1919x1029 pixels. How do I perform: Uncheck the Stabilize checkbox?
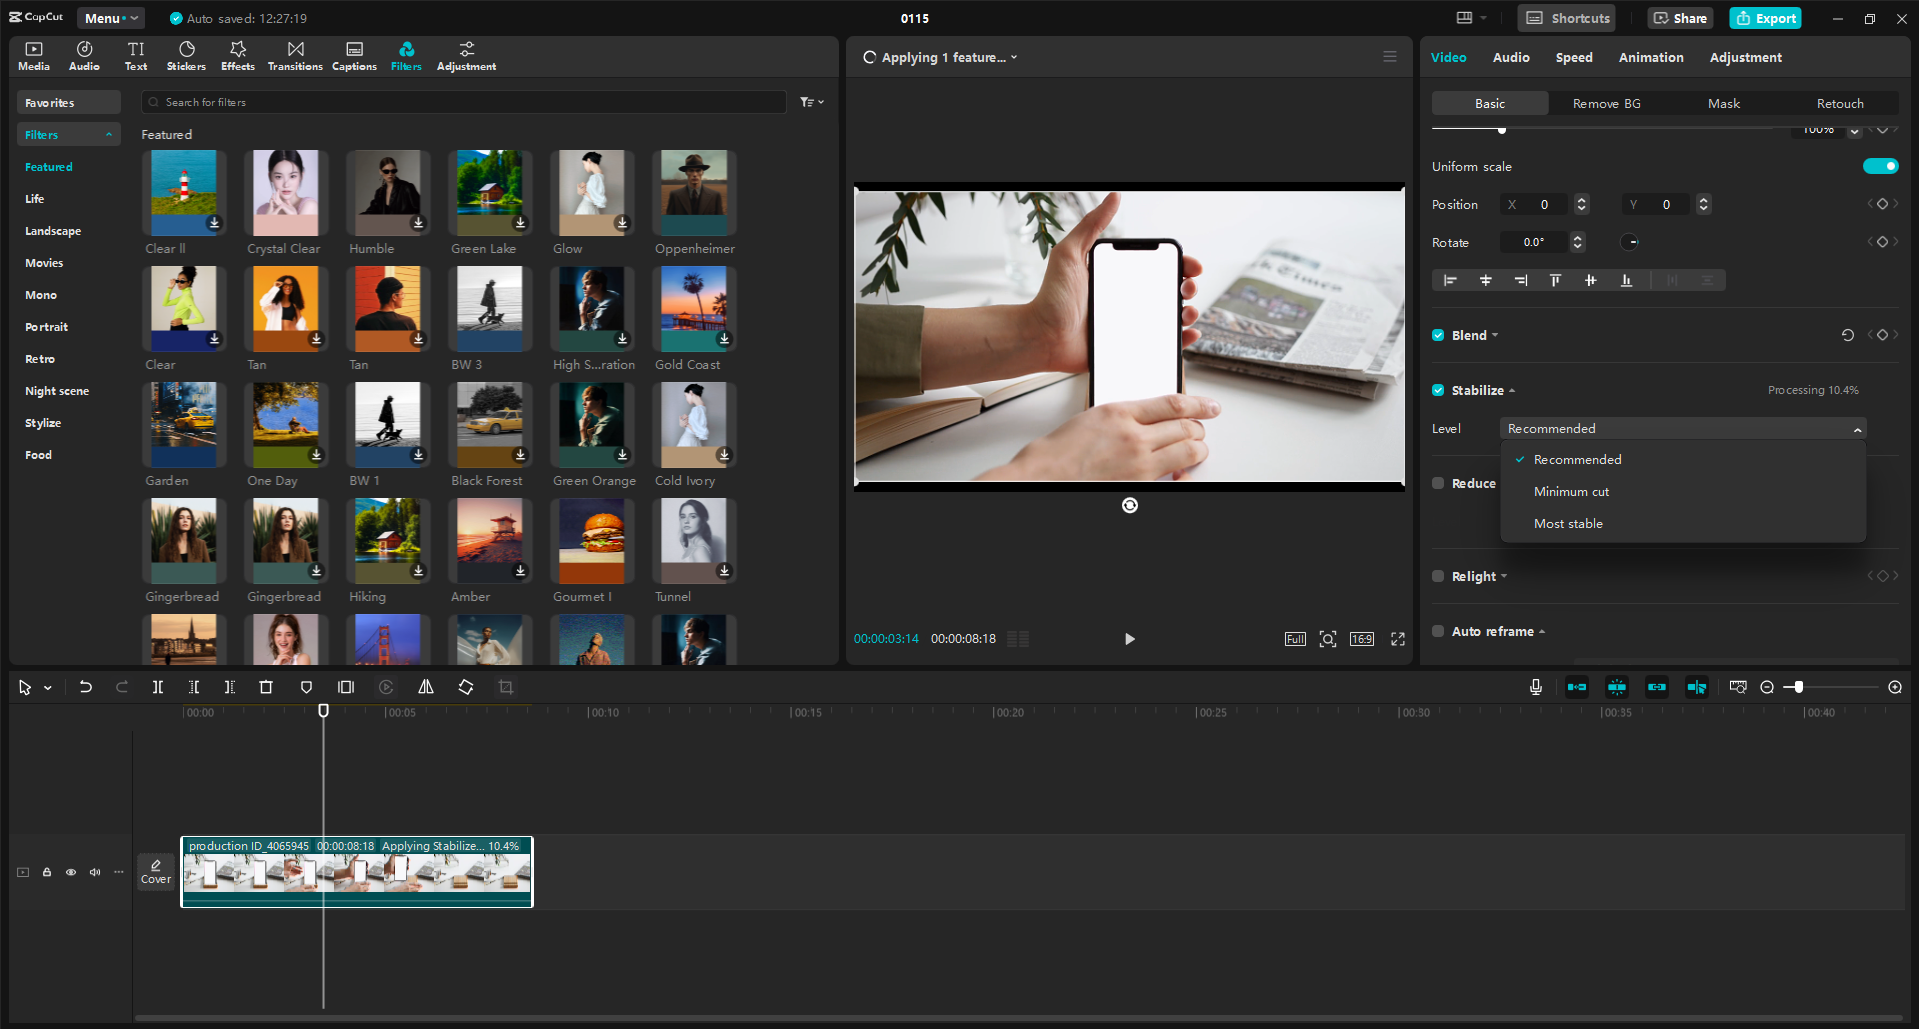(1438, 390)
